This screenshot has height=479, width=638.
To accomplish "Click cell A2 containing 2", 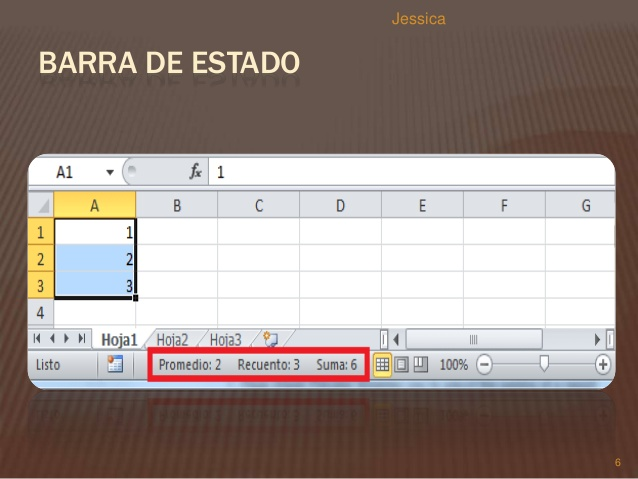I will 94,259.
